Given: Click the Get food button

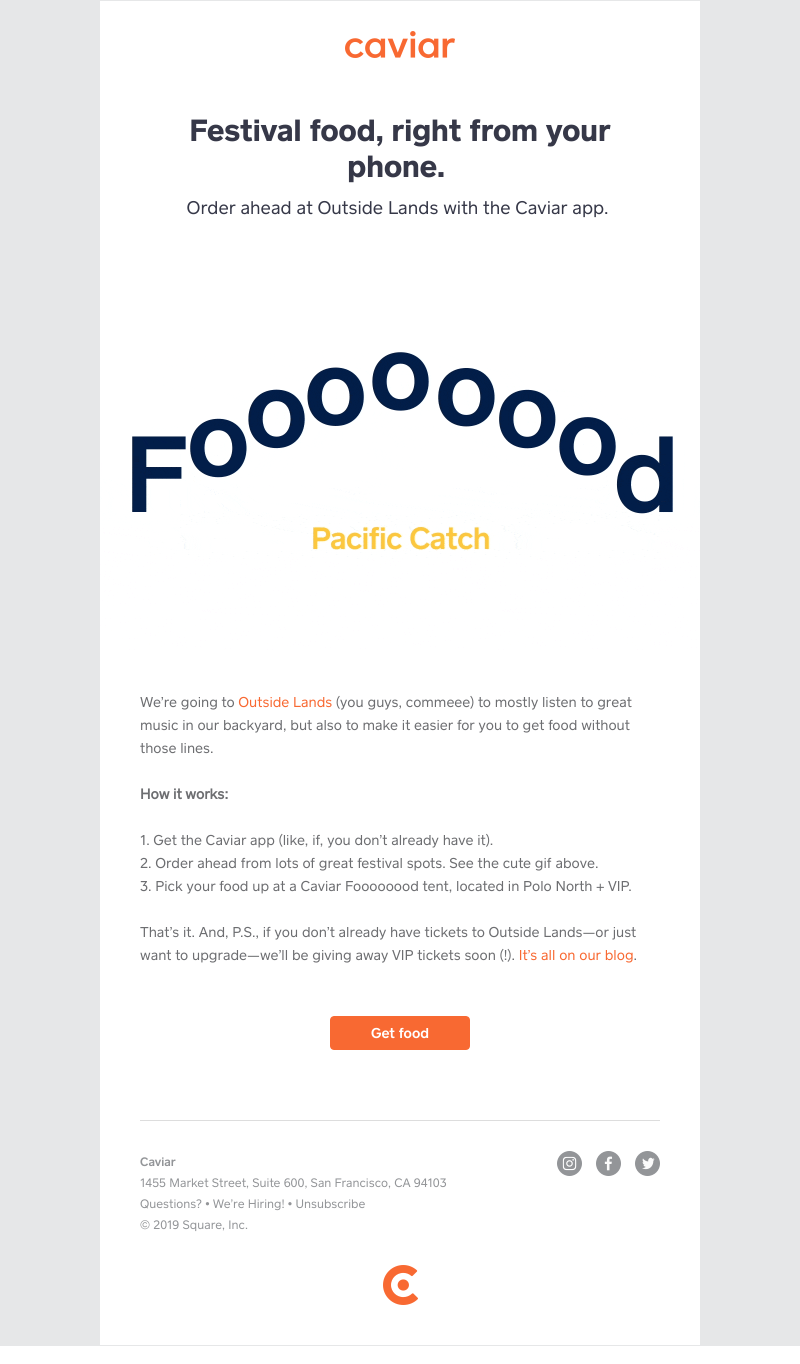Looking at the screenshot, I should pyautogui.click(x=400, y=1033).
